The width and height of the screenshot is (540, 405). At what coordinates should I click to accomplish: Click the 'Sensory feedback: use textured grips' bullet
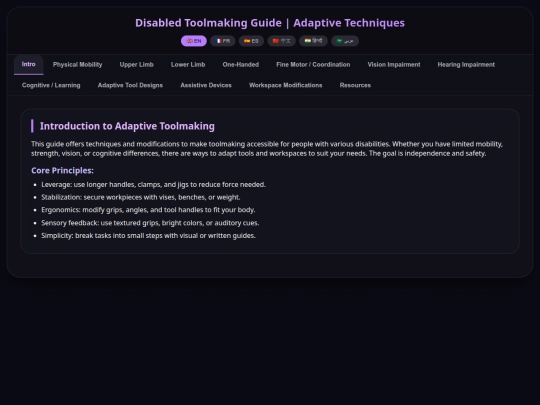coord(150,223)
